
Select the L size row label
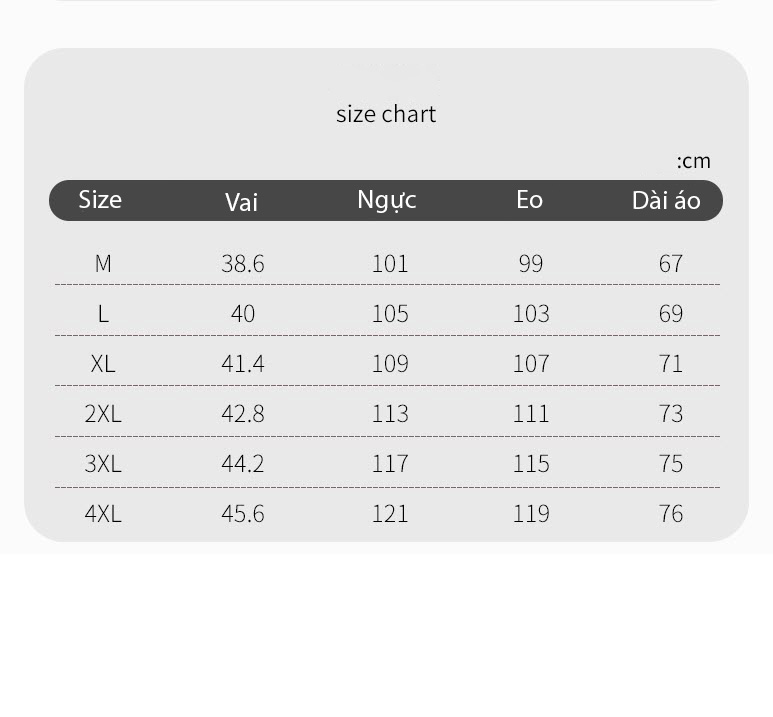(x=103, y=314)
